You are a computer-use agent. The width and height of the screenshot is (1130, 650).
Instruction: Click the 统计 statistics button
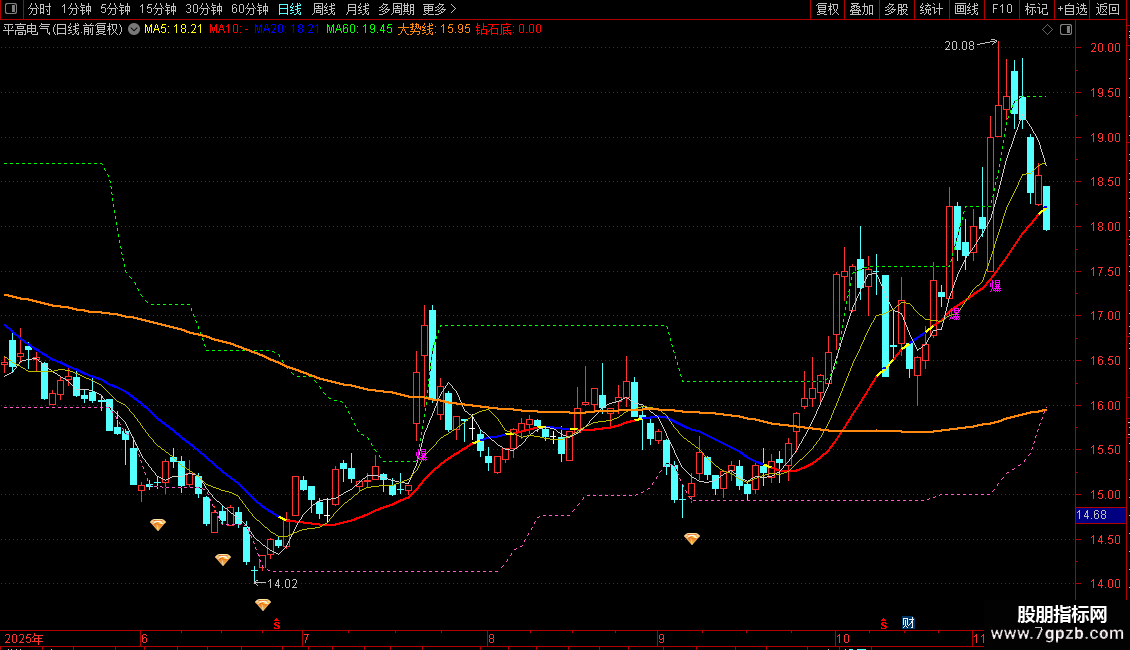931,9
